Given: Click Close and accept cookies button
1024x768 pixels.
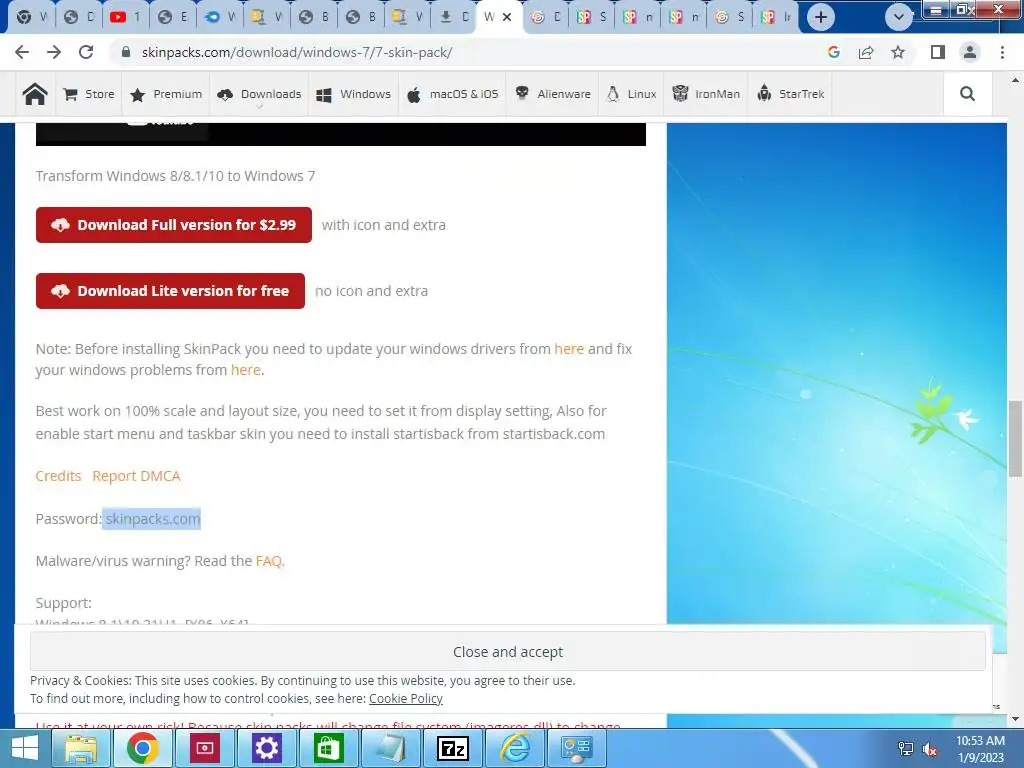Looking at the screenshot, I should click(x=507, y=651).
